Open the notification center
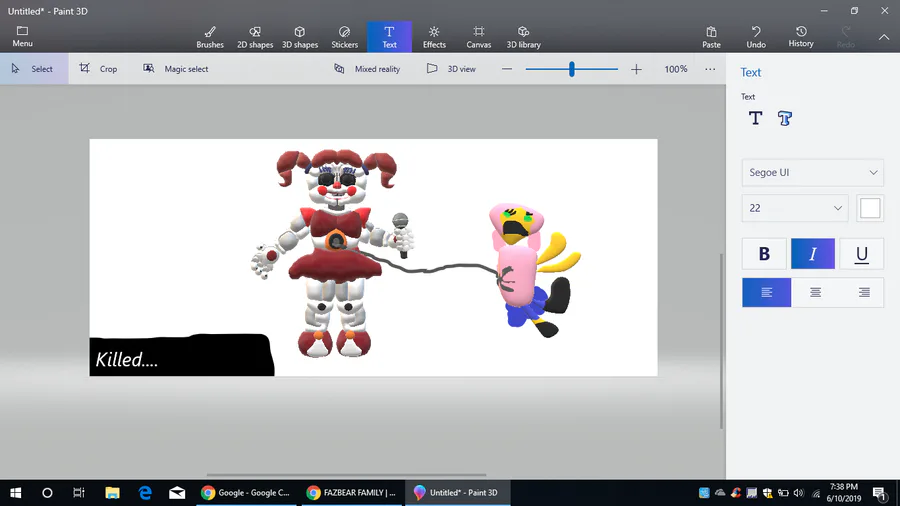Viewport: 900px width, 506px height. coord(880,493)
